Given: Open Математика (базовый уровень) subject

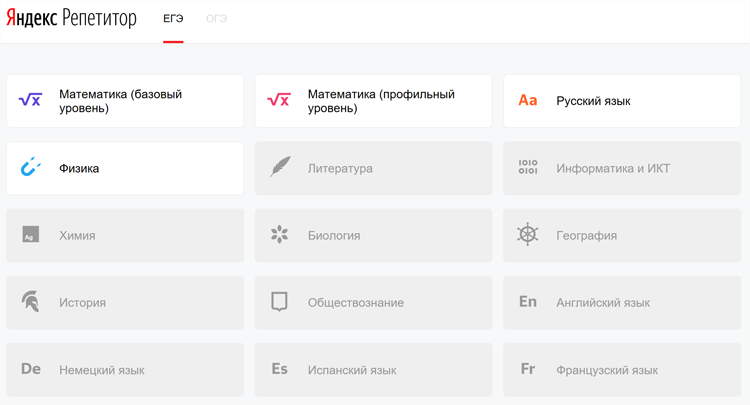Looking at the screenshot, I should coord(125,101).
